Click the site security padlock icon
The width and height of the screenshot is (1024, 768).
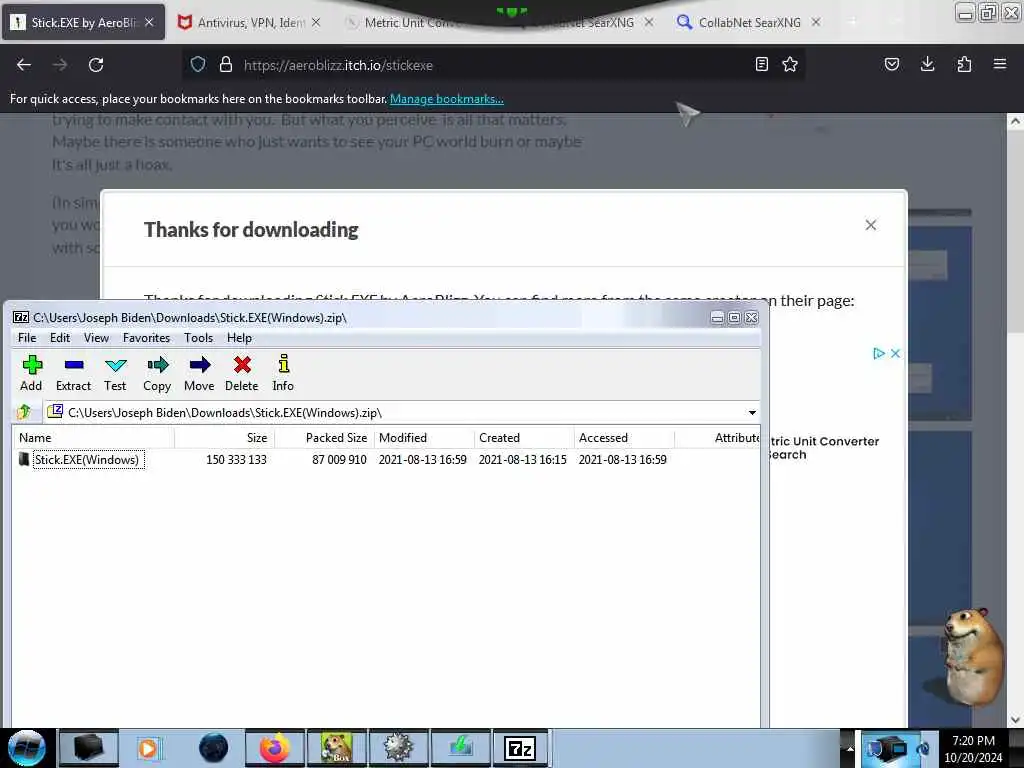(226, 65)
